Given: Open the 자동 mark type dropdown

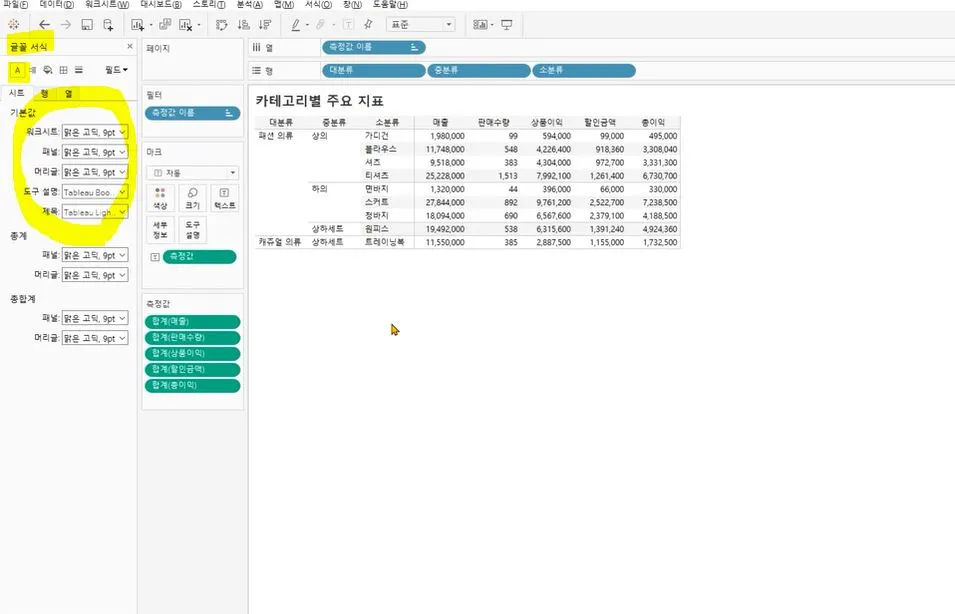Looking at the screenshot, I should pos(192,174).
